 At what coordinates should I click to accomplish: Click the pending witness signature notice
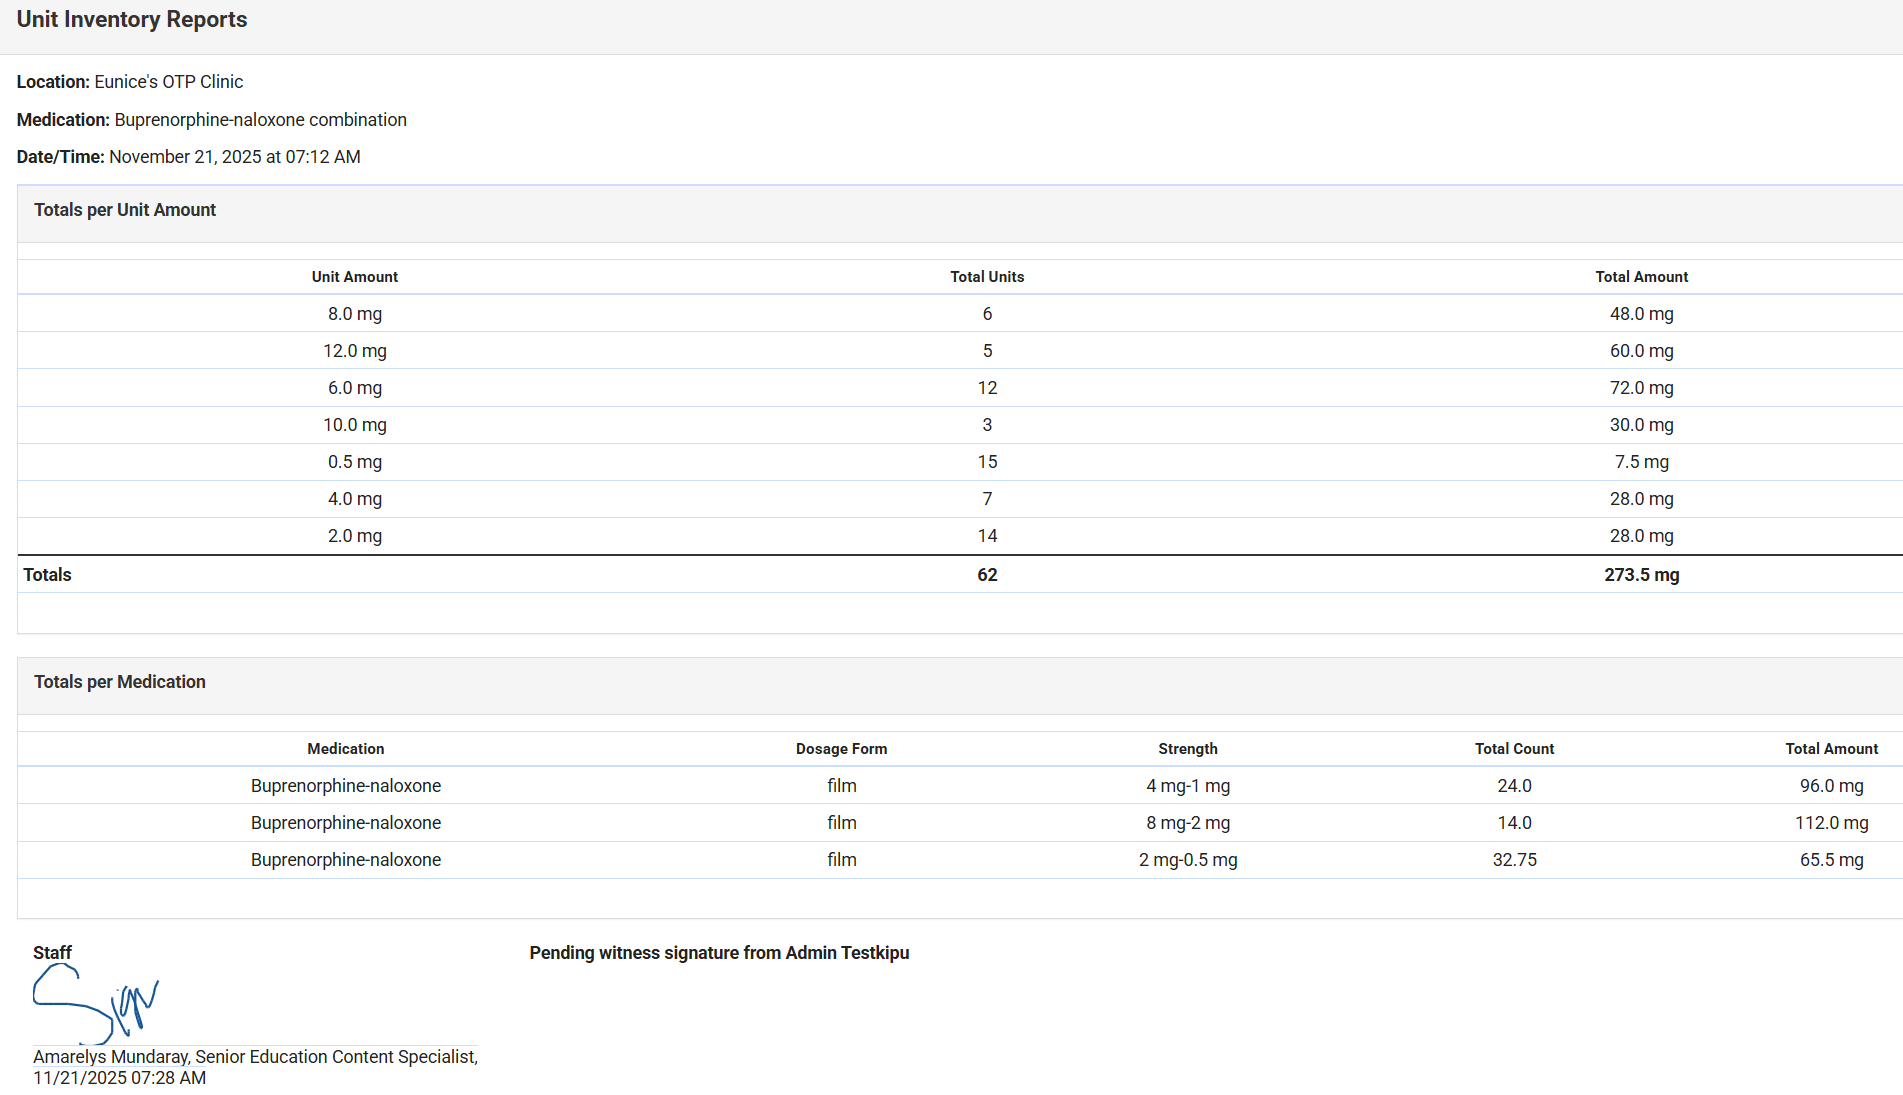pos(719,953)
